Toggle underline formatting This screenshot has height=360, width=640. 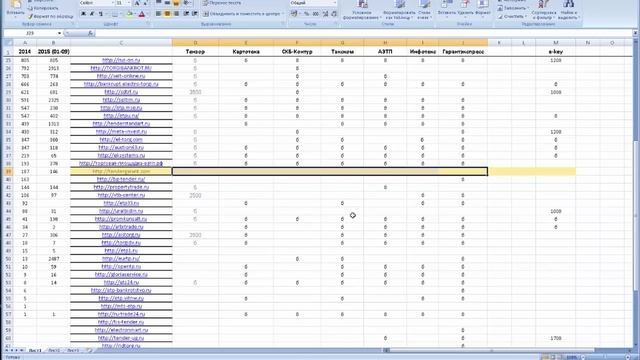[x=100, y=14]
